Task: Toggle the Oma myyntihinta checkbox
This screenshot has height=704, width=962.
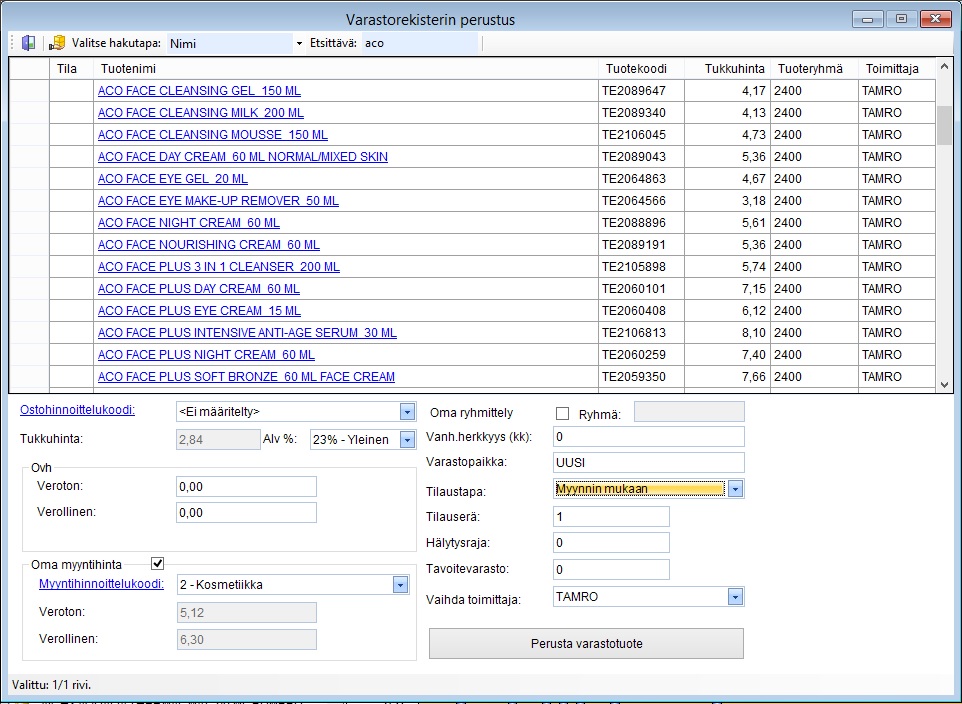Action: coord(158,563)
